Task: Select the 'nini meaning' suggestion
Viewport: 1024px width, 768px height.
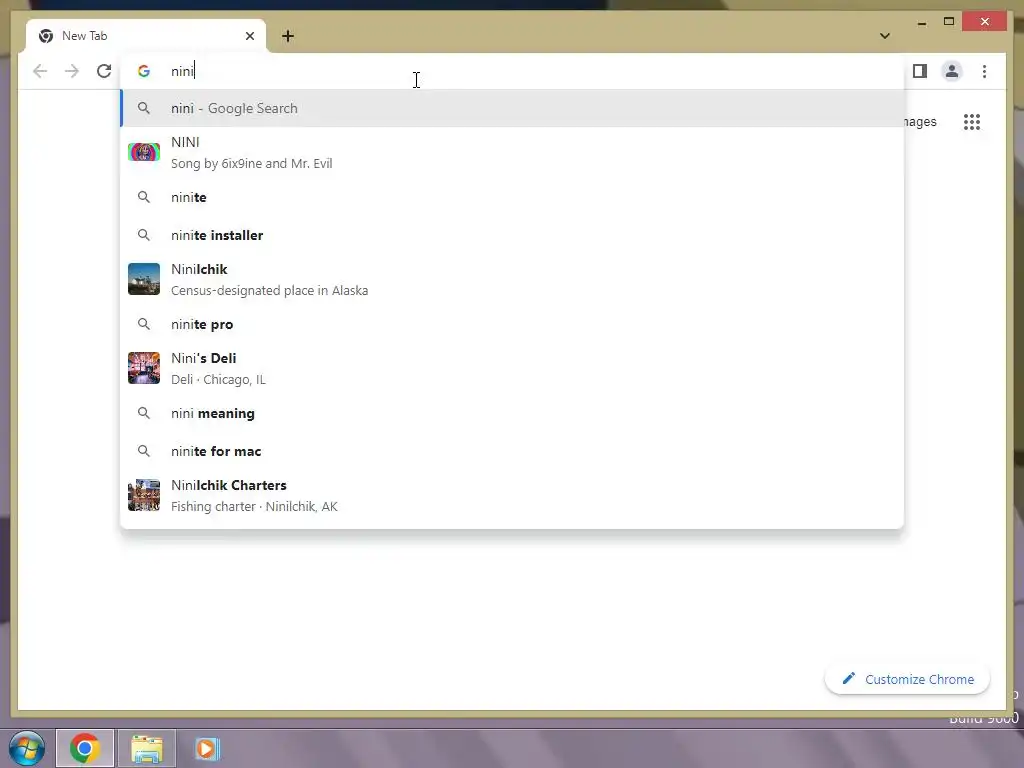Action: (x=513, y=413)
